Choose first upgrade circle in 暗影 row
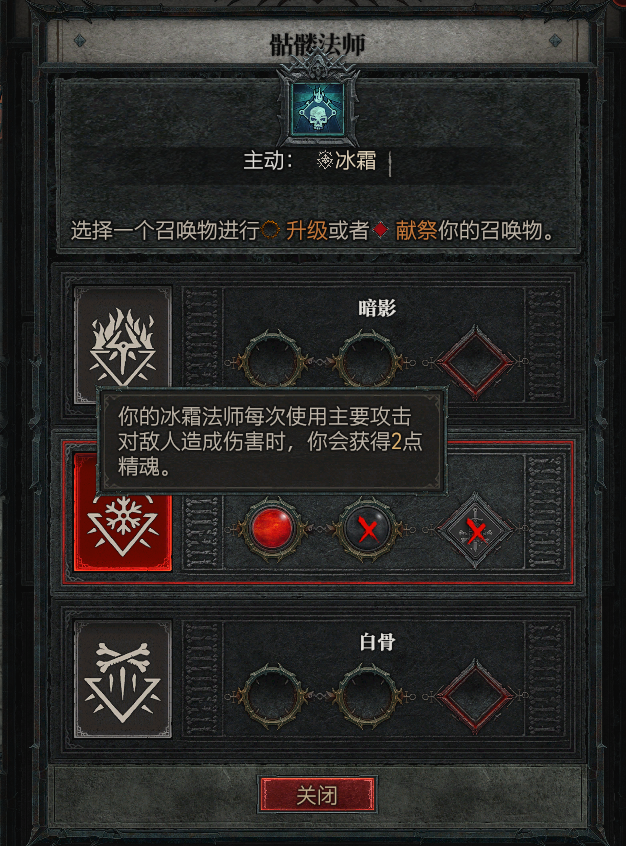626x846 pixels. pyautogui.click(x=272, y=361)
